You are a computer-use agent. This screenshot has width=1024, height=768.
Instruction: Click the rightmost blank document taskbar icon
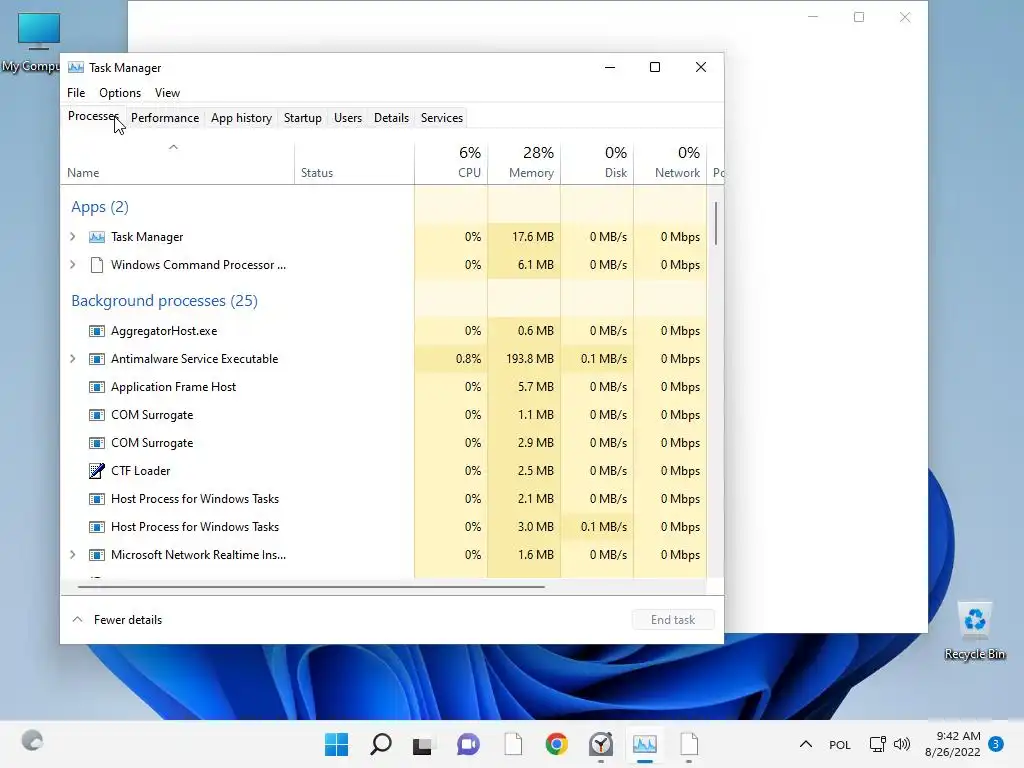tap(689, 744)
